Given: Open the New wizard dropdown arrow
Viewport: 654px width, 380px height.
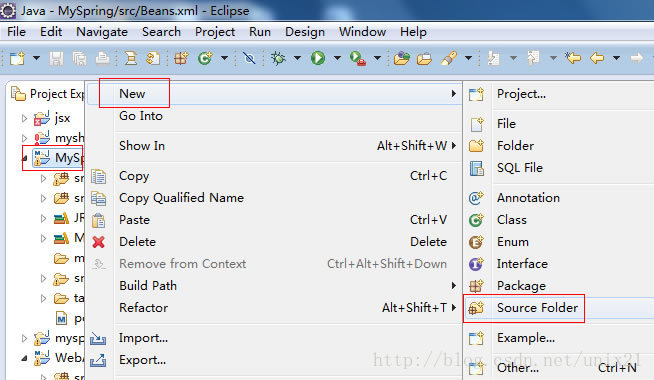Looking at the screenshot, I should 37,58.
